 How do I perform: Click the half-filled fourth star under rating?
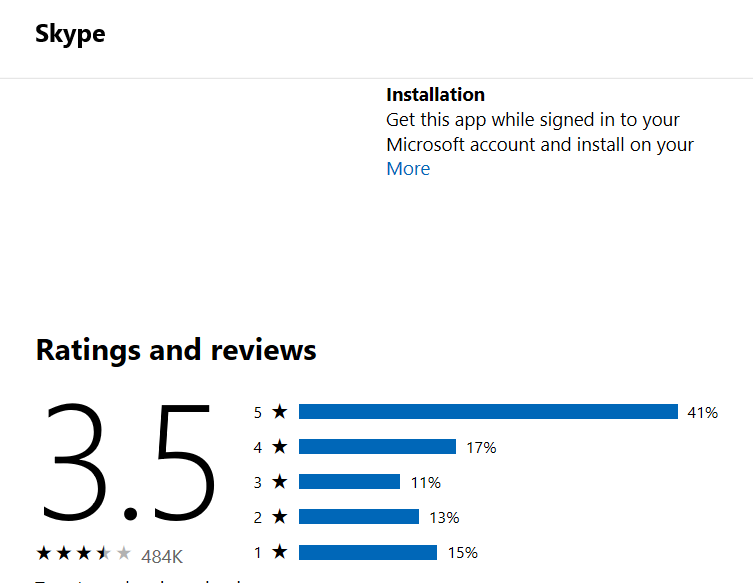[104, 553]
